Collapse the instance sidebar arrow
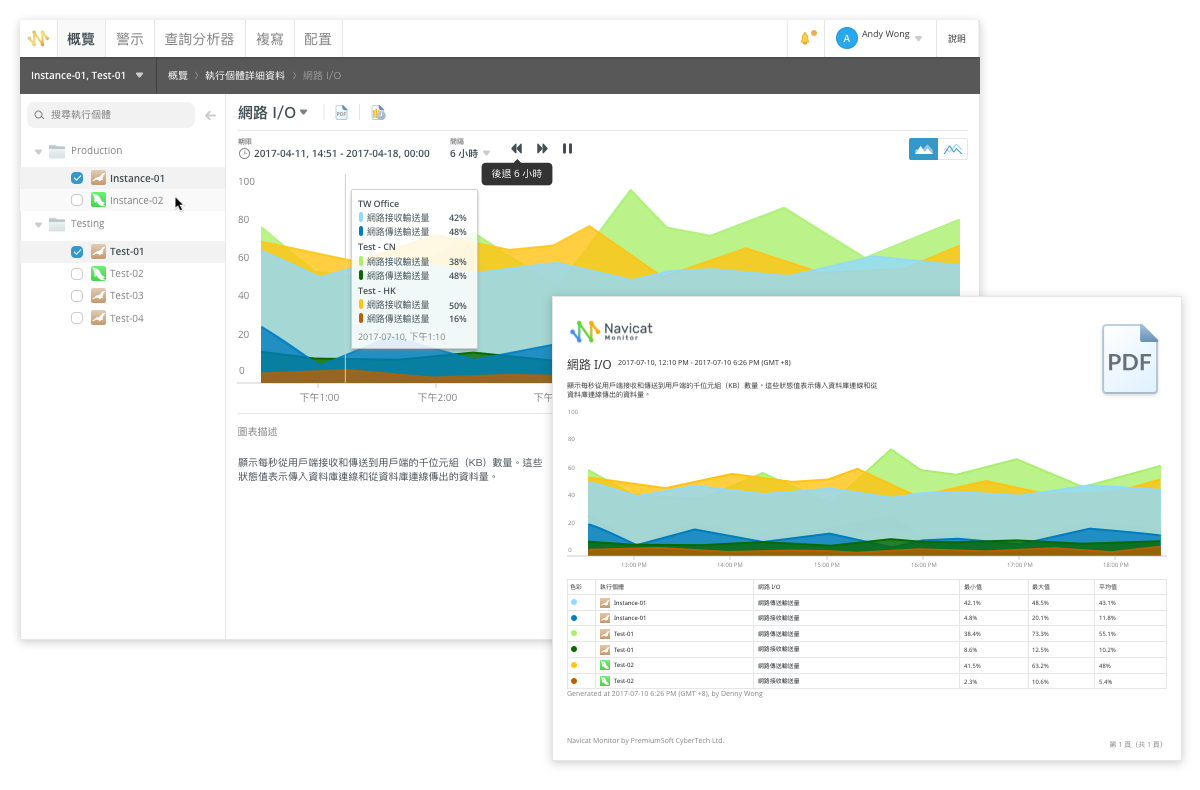The image size is (1200, 790). click(x=210, y=116)
